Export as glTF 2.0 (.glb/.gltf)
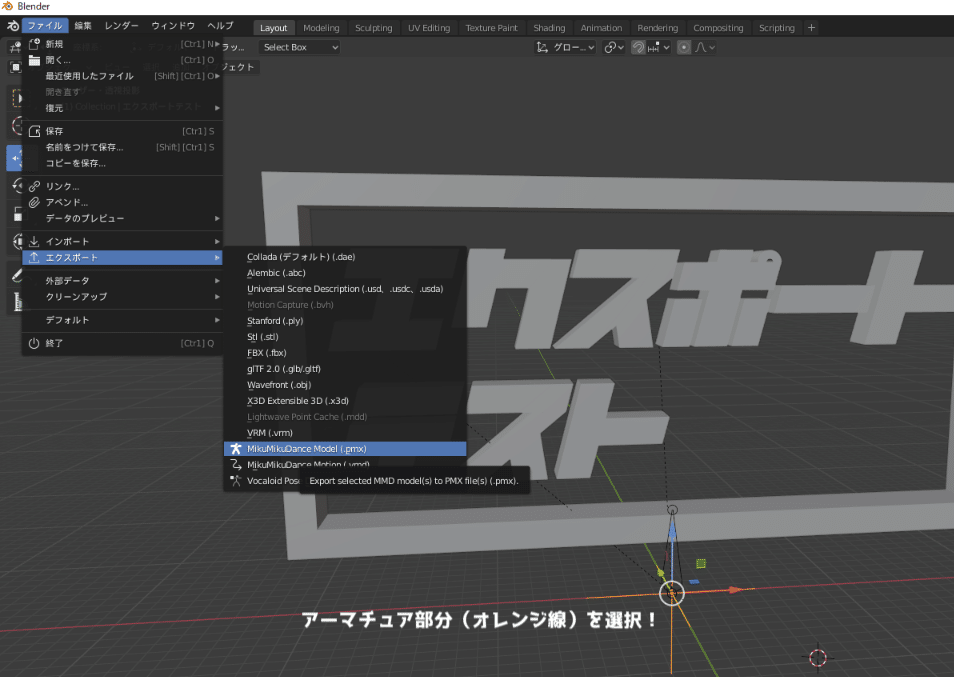Screen dimensions: 954x677 pos(345,369)
